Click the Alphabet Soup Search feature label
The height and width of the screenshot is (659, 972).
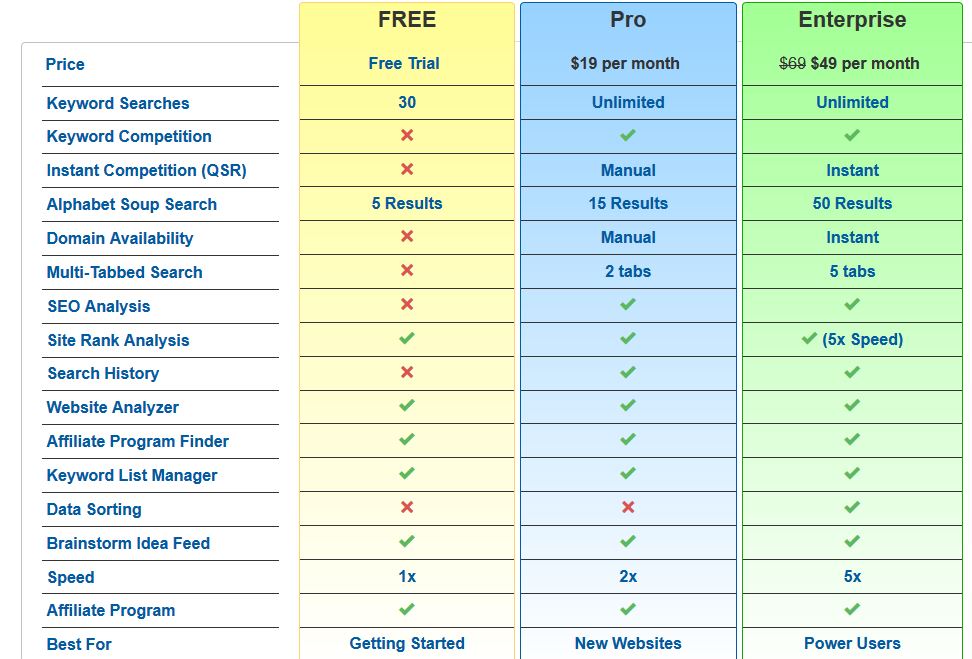tap(131, 205)
